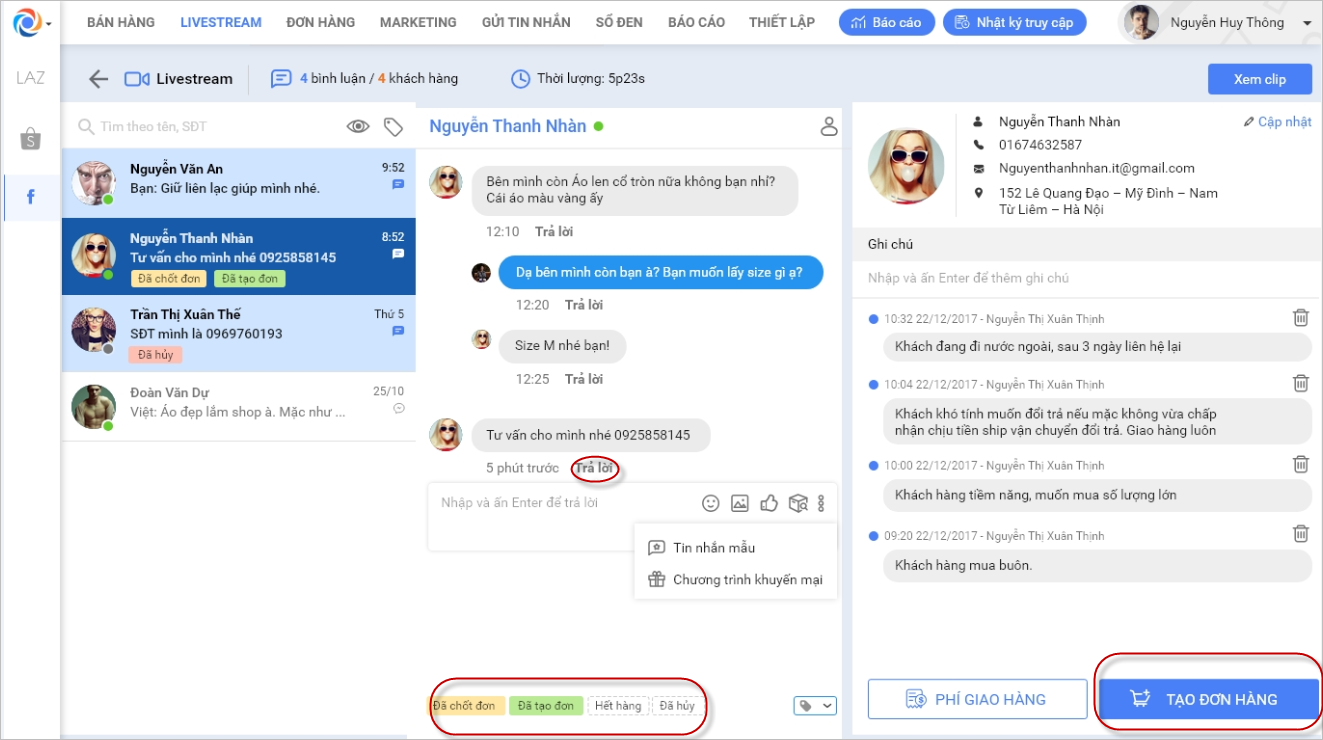Image resolution: width=1323 pixels, height=740 pixels.
Task: Open the Facebook channel in left sidebar
Action: click(x=30, y=197)
